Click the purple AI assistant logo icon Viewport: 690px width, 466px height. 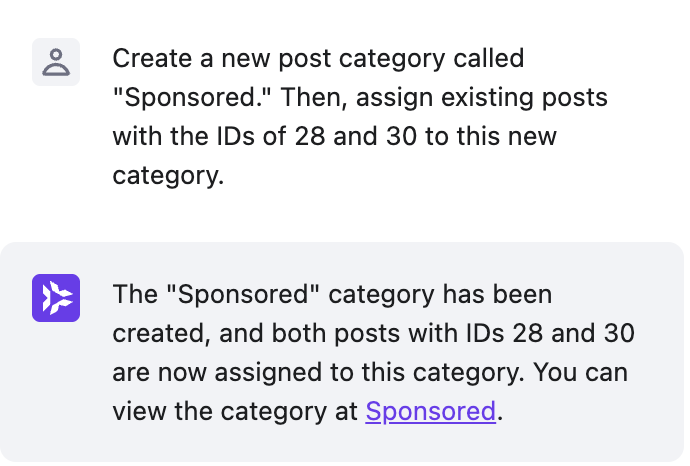tap(56, 298)
